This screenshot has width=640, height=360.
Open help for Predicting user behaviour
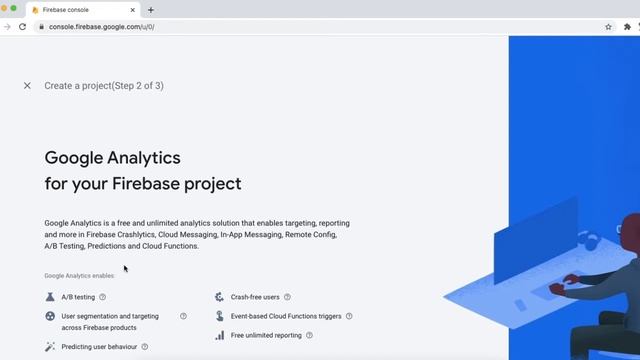144,347
